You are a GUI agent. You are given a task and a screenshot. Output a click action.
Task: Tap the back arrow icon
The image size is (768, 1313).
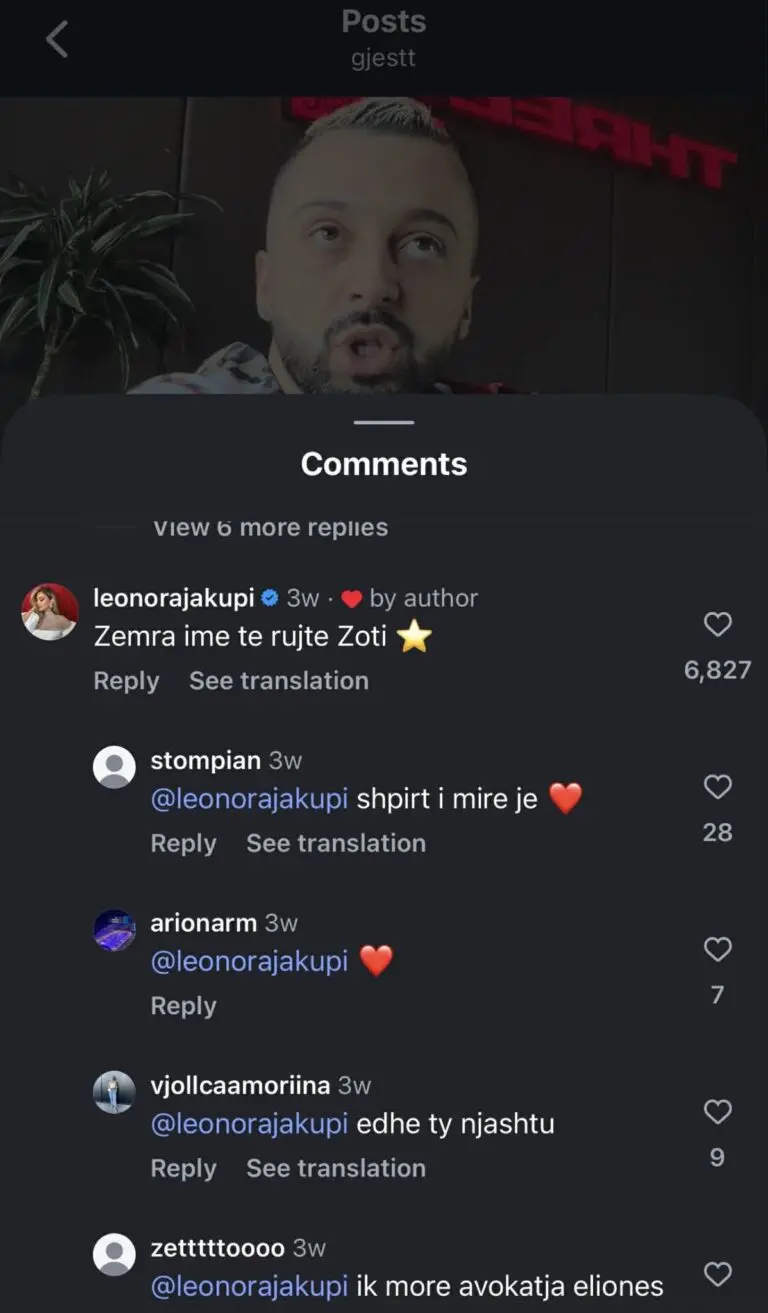[57, 40]
